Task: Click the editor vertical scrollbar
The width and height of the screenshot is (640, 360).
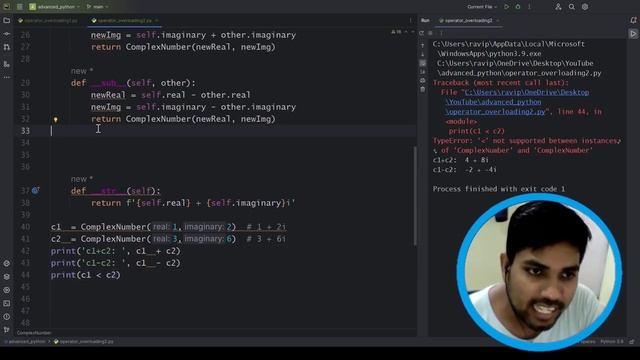Action: click(x=415, y=196)
